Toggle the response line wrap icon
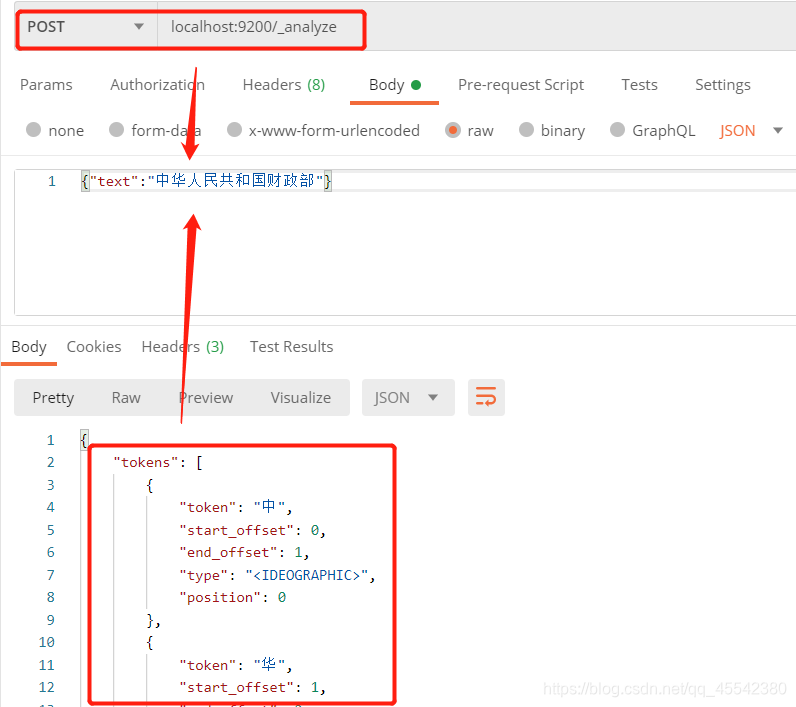The image size is (796, 707). 486,397
